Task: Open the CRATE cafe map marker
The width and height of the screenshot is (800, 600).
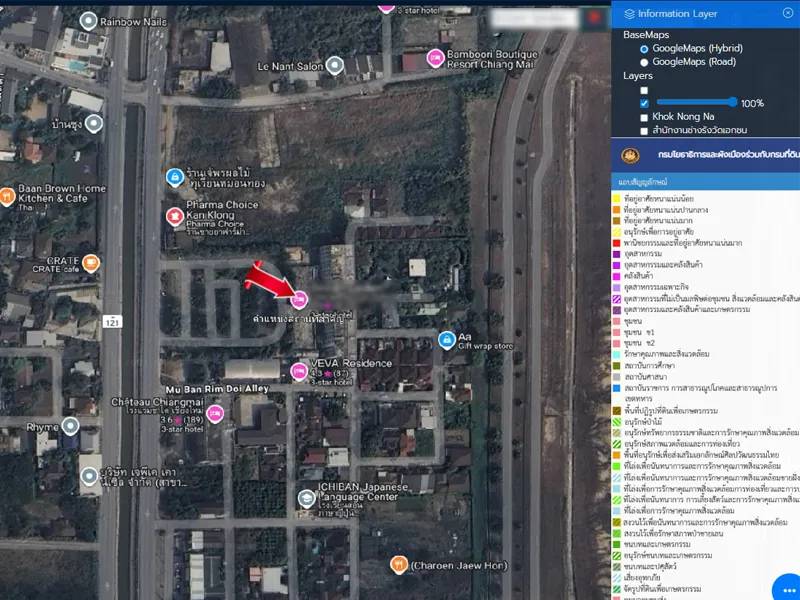Action: pyautogui.click(x=91, y=263)
